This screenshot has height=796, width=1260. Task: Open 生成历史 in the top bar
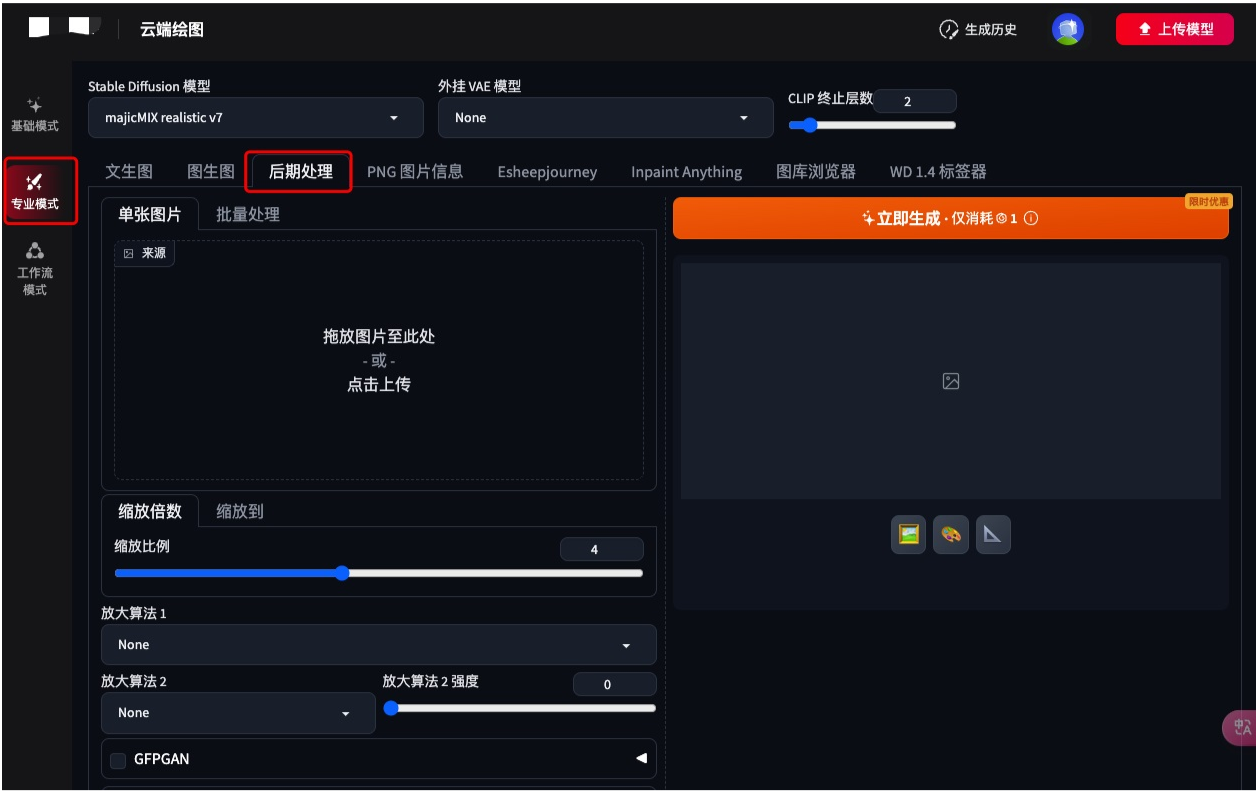point(978,29)
